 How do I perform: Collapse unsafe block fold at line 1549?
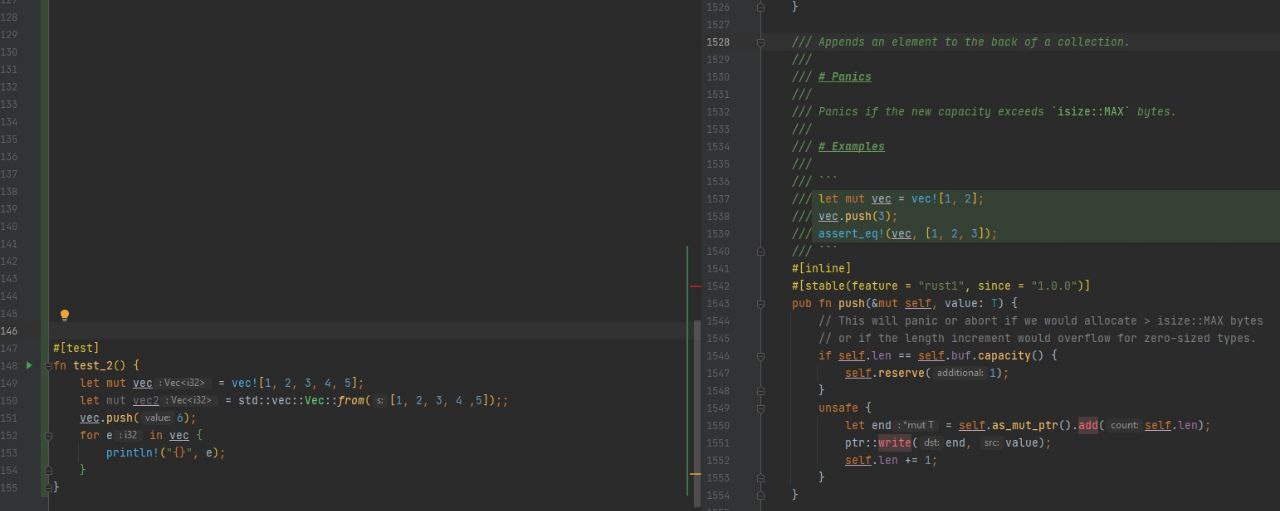pyautogui.click(x=761, y=408)
